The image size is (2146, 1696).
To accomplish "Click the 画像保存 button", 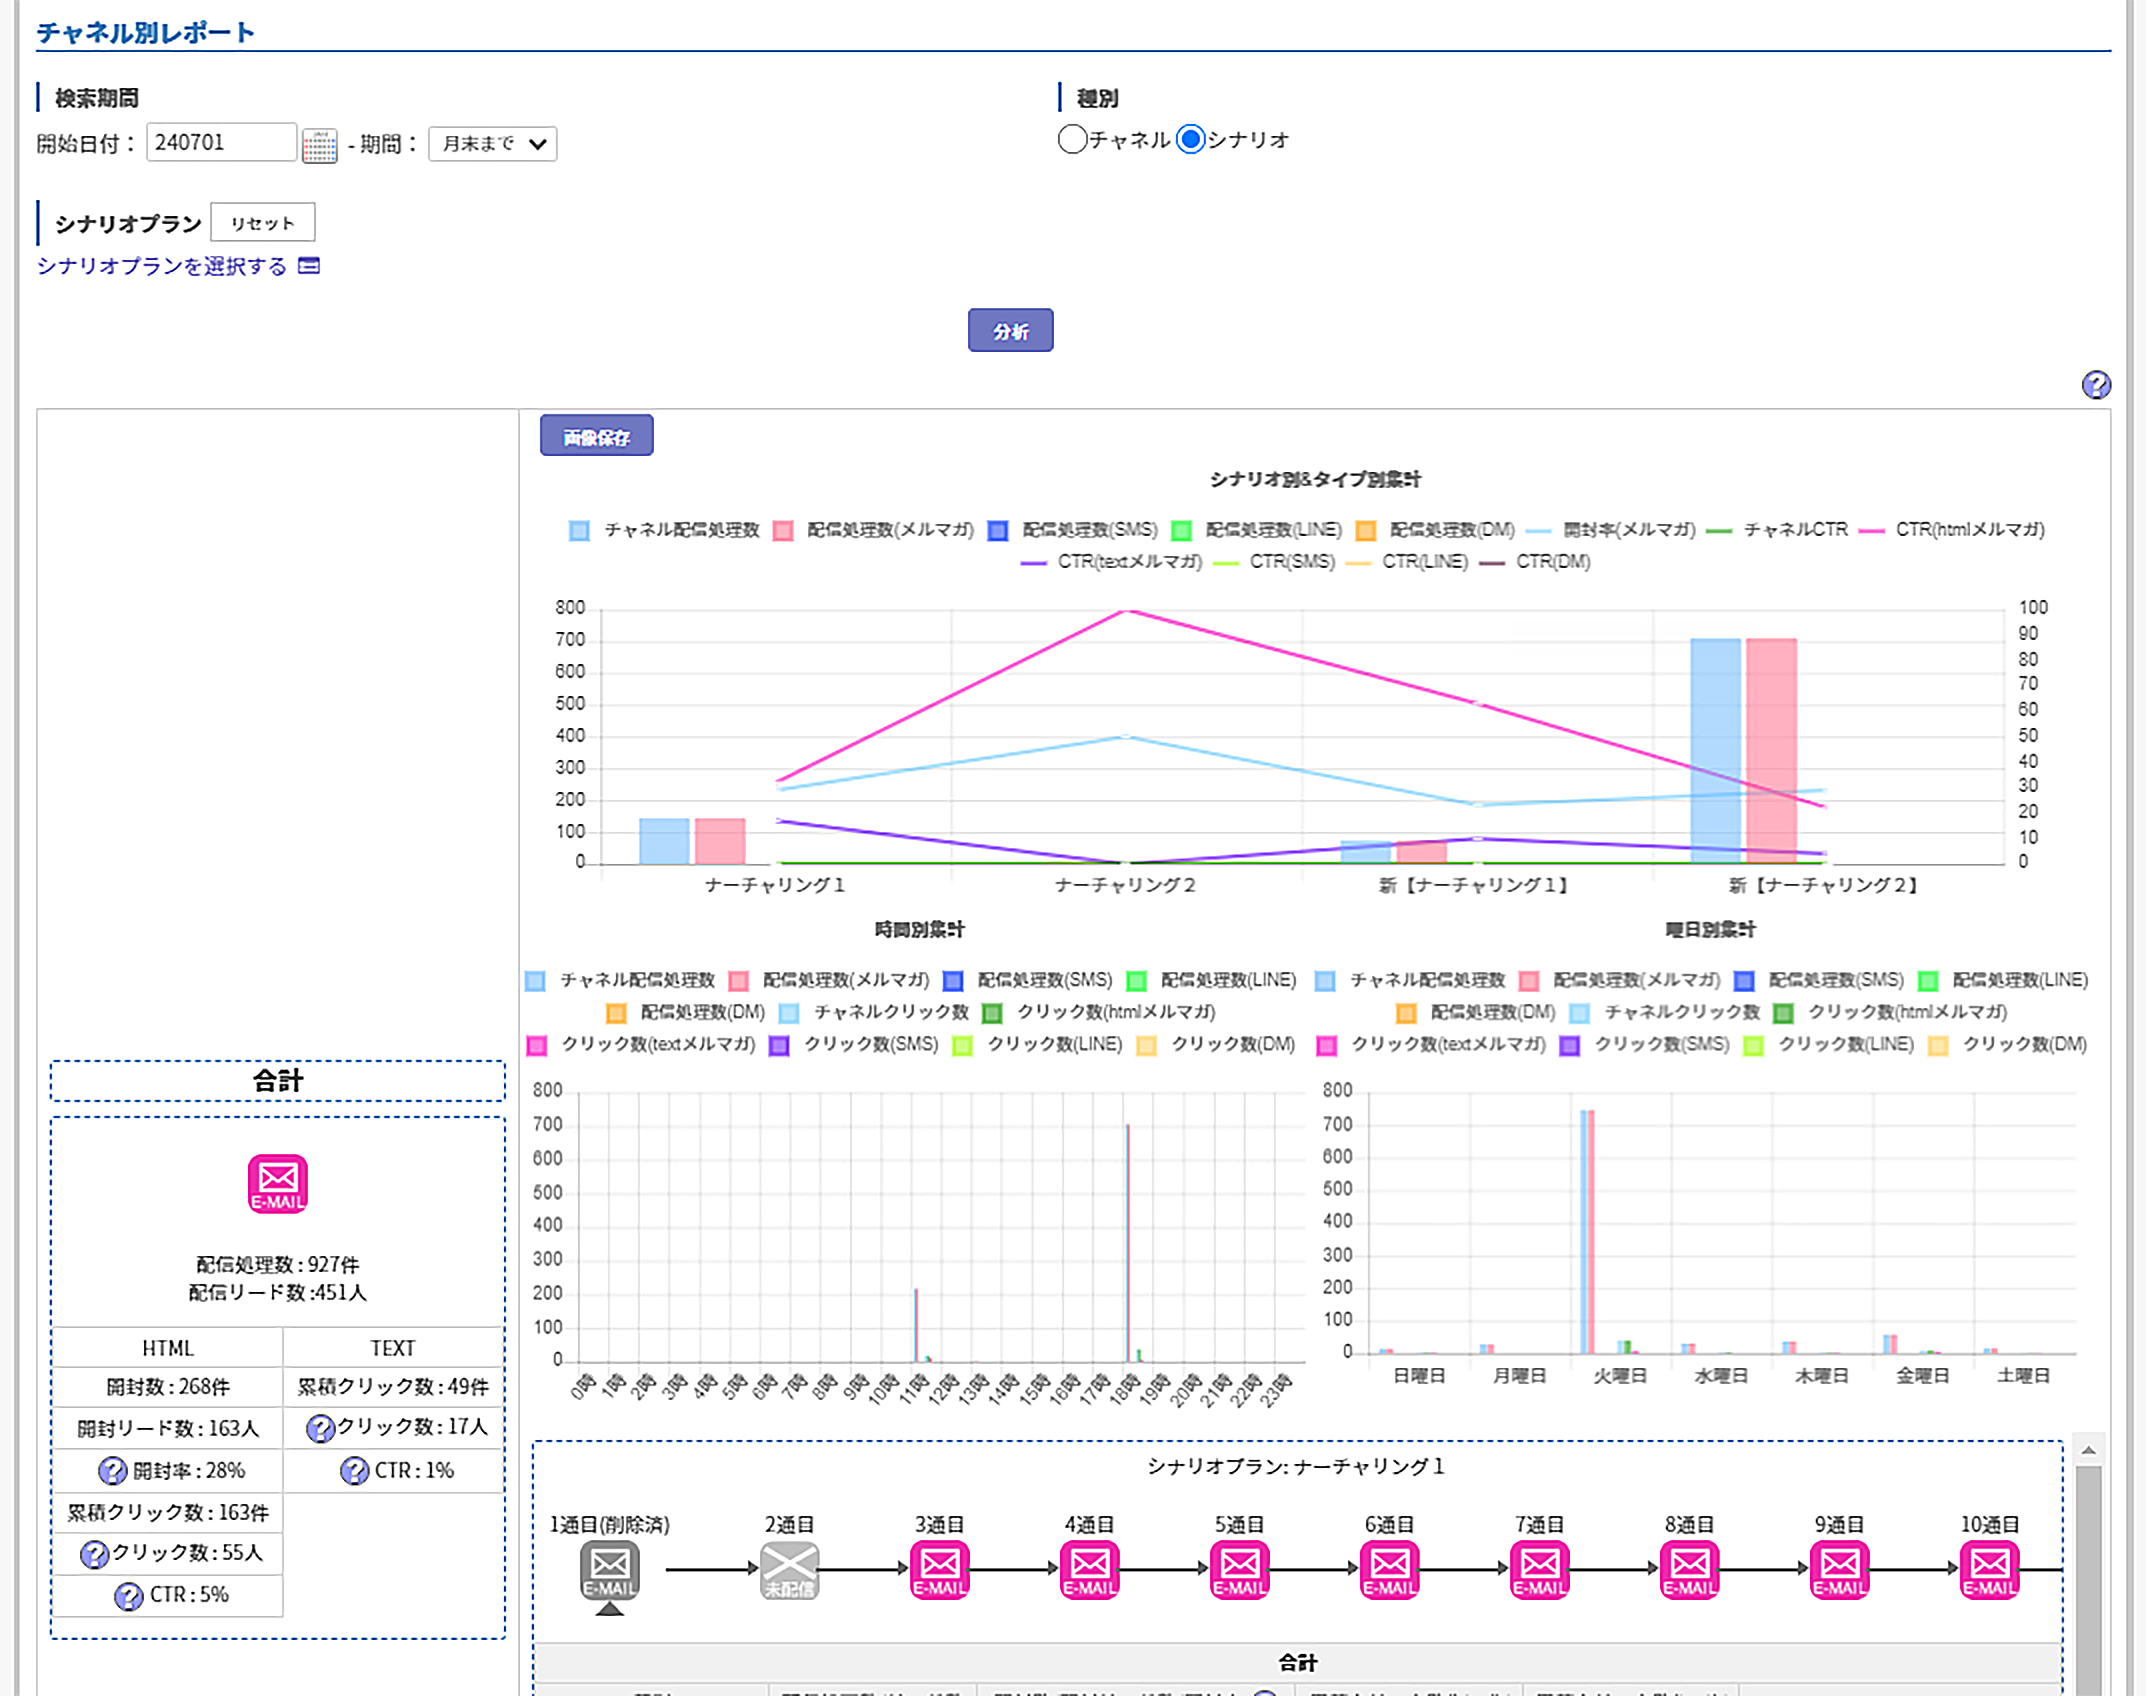I will point(596,436).
